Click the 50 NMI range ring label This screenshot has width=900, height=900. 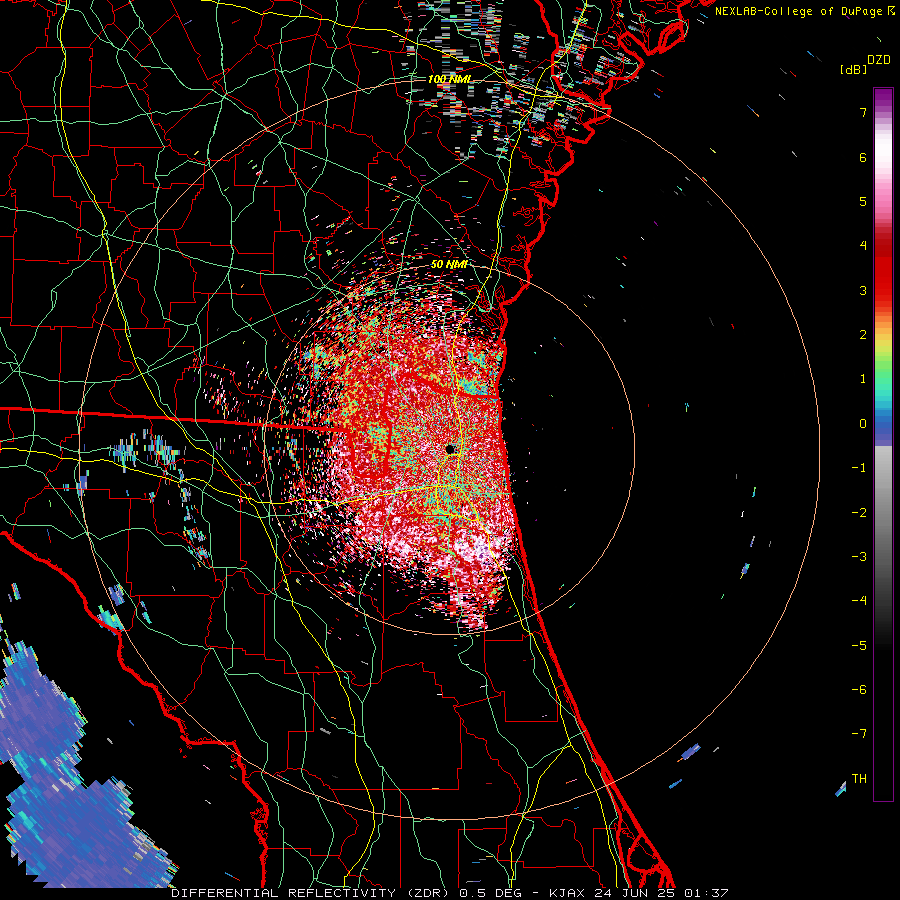click(x=449, y=264)
